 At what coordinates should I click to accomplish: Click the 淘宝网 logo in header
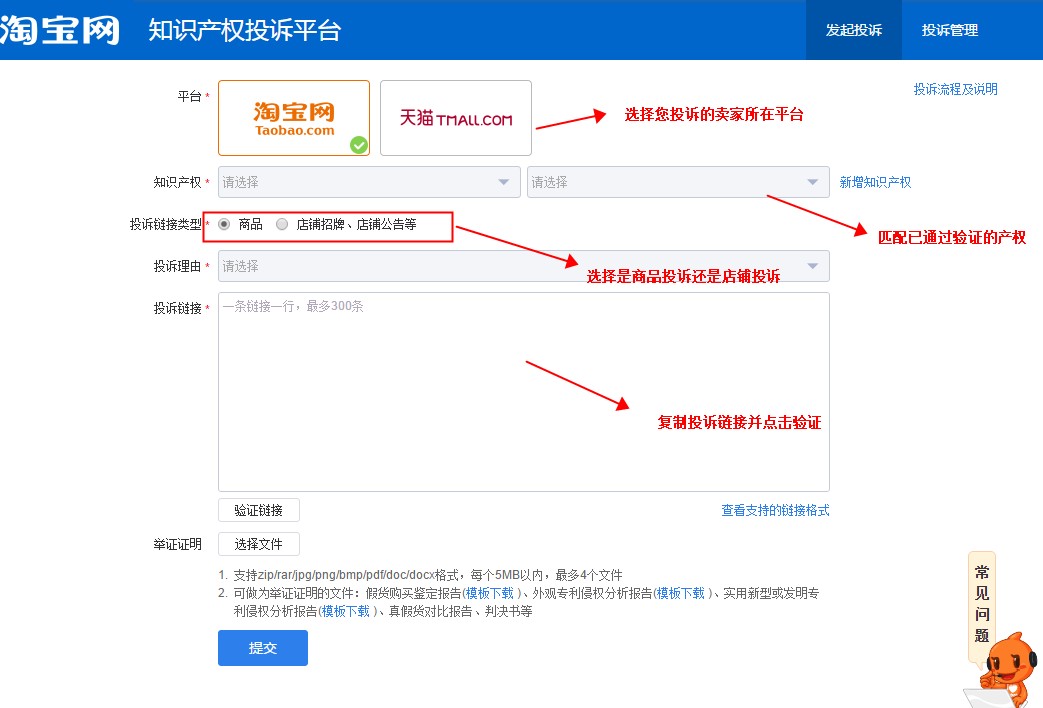[x=60, y=30]
